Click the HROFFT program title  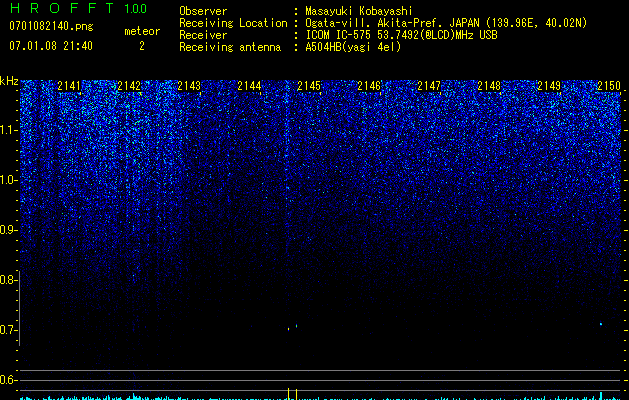pyautogui.click(x=61, y=8)
